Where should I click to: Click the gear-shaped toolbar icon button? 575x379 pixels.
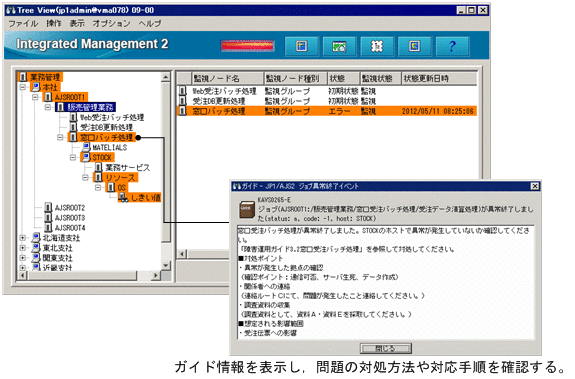tap(377, 46)
